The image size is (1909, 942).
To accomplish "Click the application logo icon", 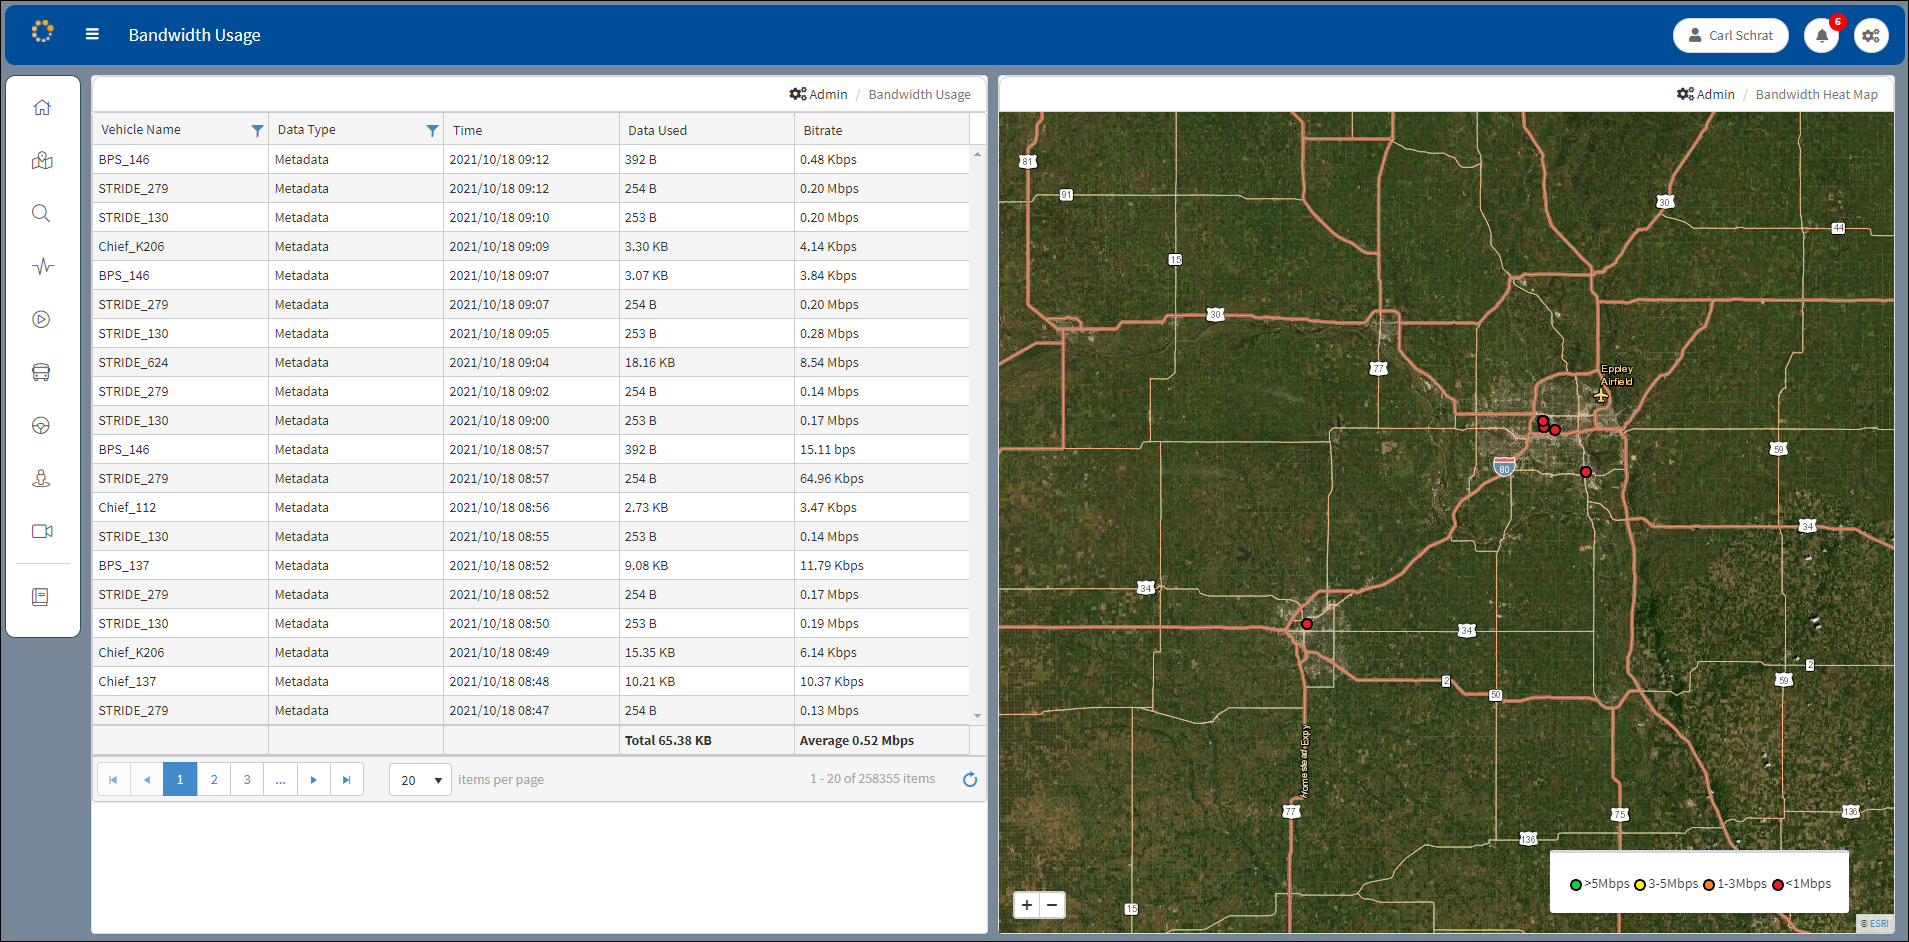I will point(42,32).
